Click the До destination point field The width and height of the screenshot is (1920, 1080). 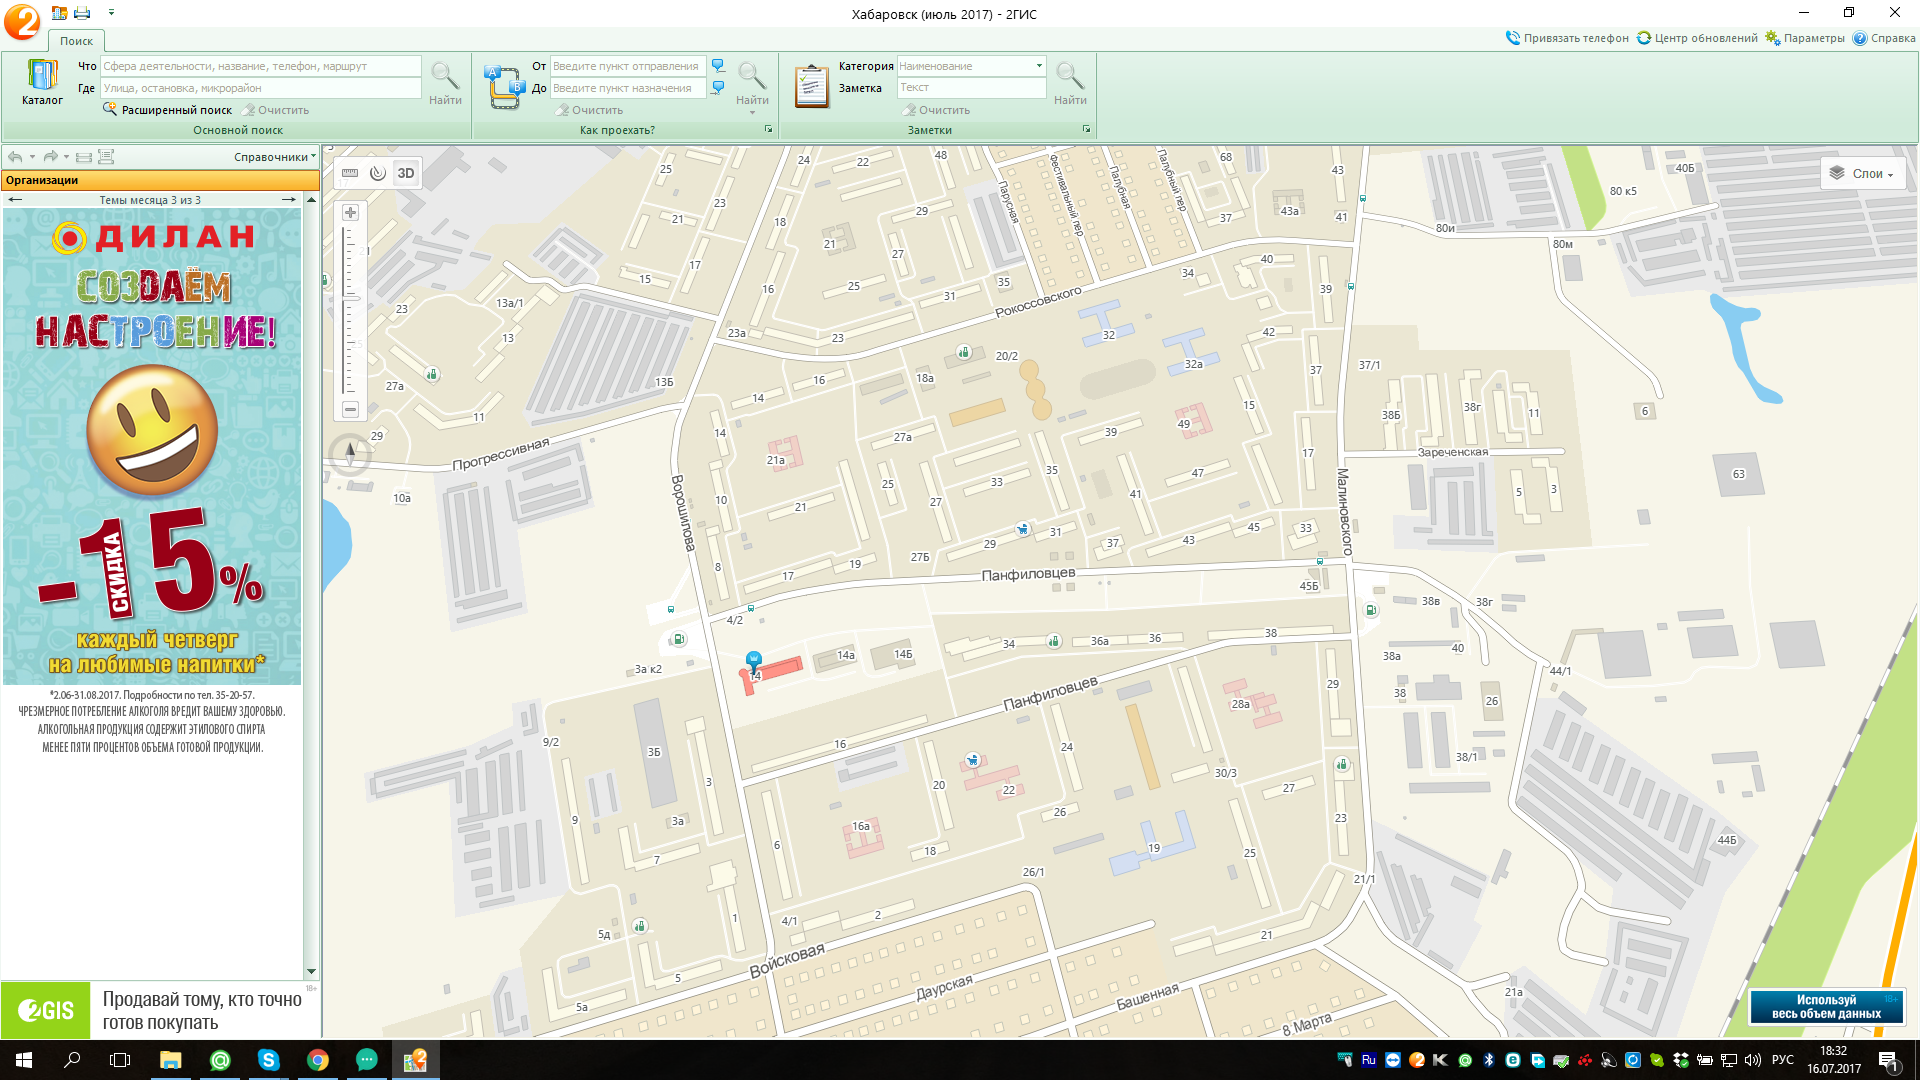click(628, 88)
